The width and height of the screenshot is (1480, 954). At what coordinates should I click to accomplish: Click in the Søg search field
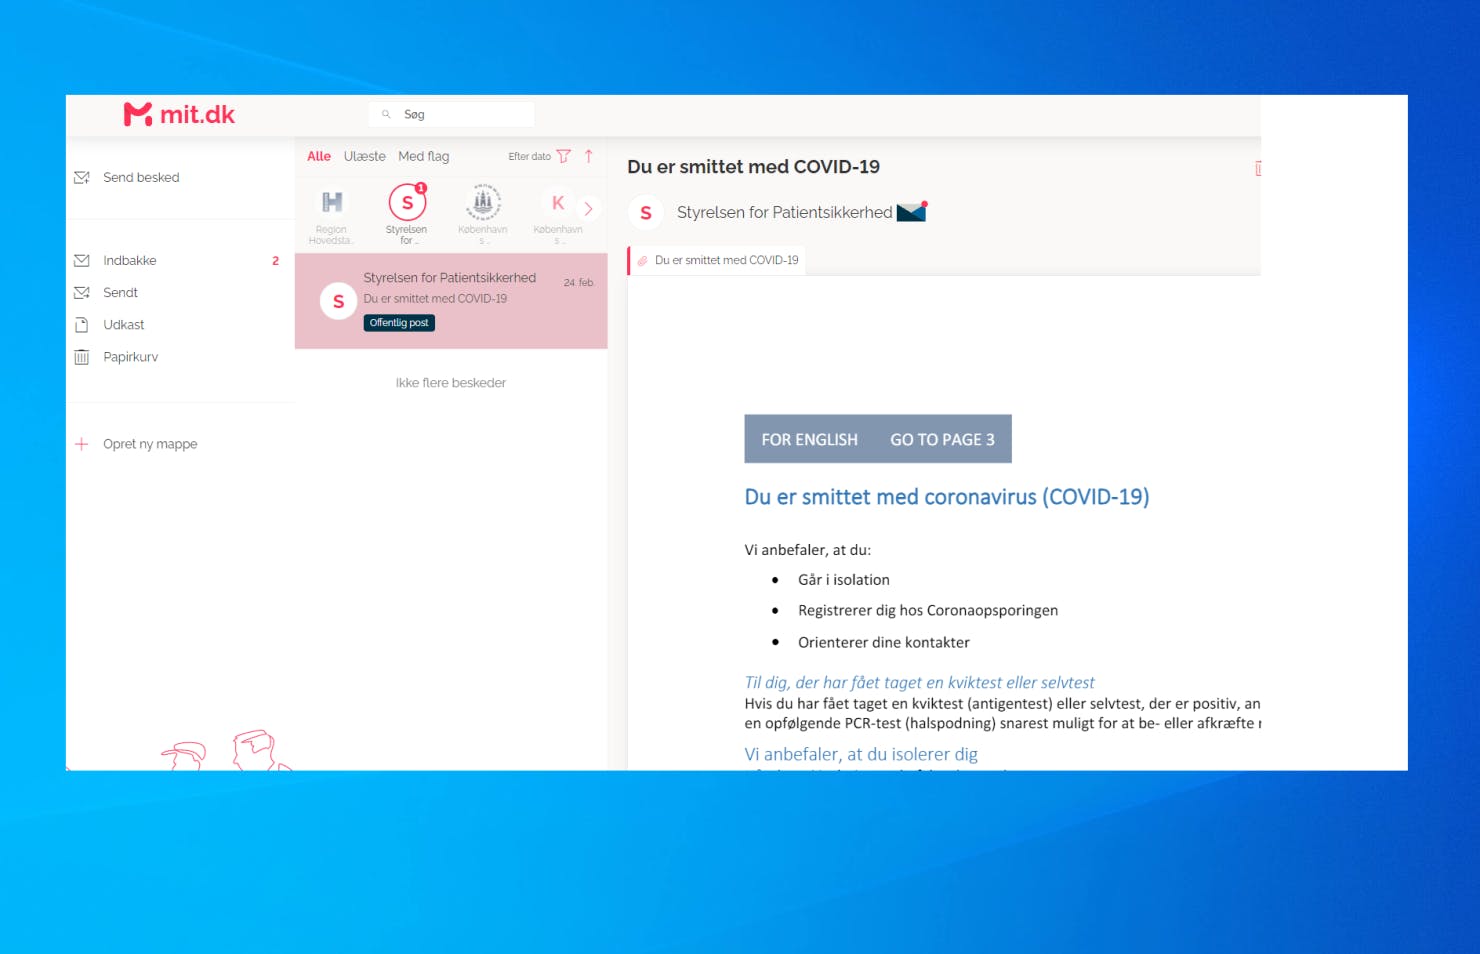(x=460, y=114)
